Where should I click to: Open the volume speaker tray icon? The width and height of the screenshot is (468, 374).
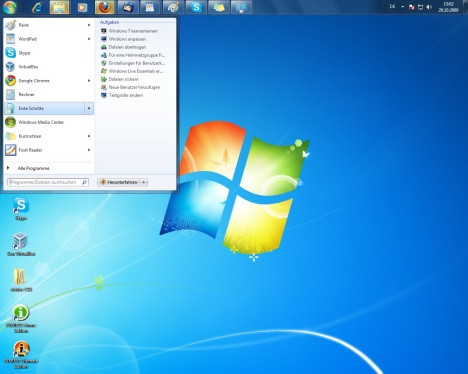point(429,7)
